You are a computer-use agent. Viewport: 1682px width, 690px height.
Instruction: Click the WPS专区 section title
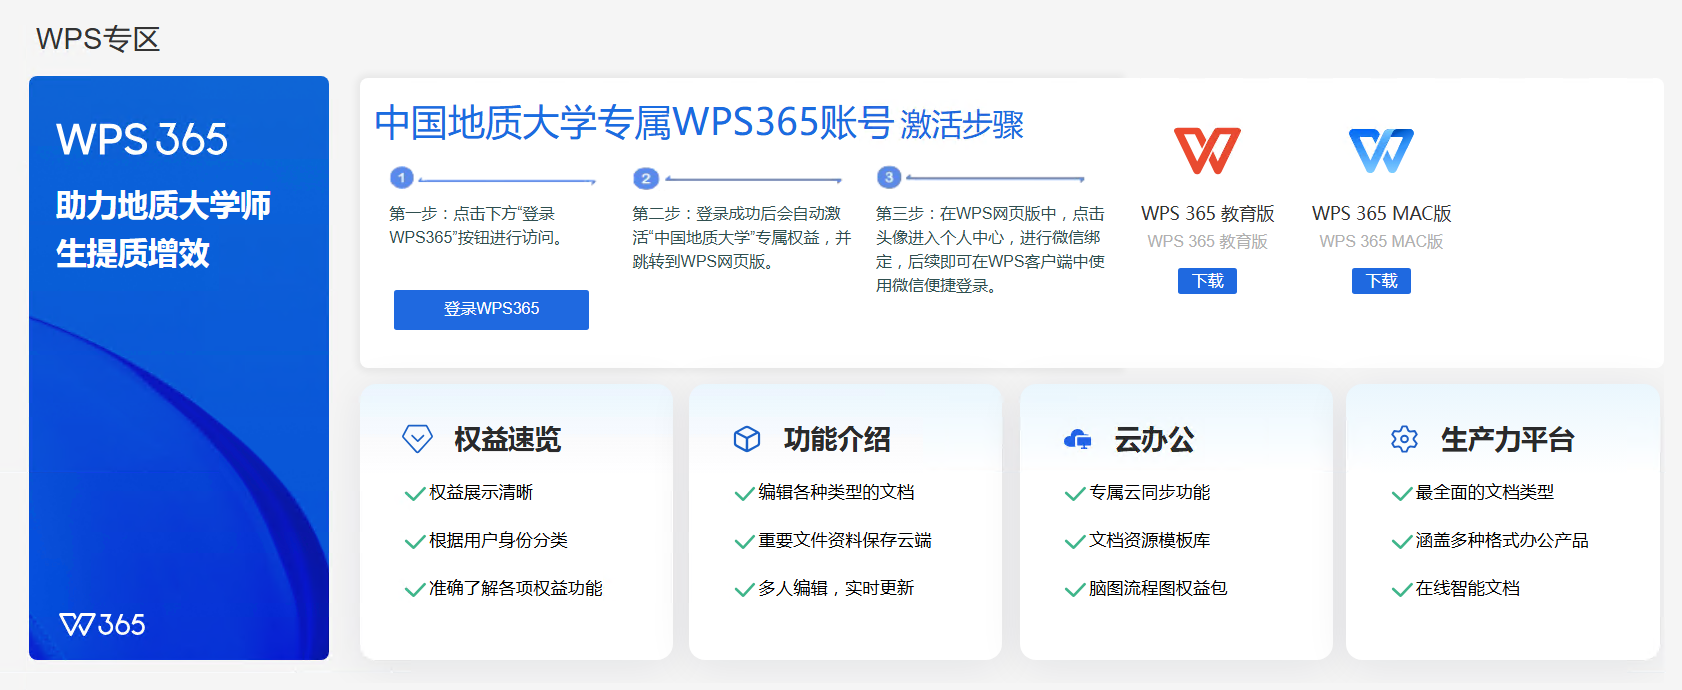click(x=98, y=39)
